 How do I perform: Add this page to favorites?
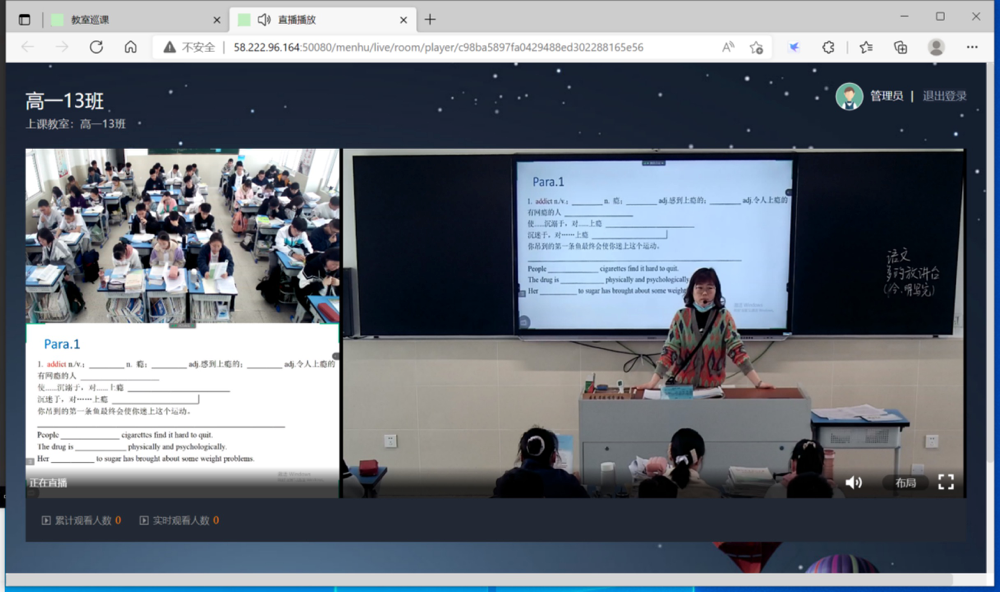[757, 47]
